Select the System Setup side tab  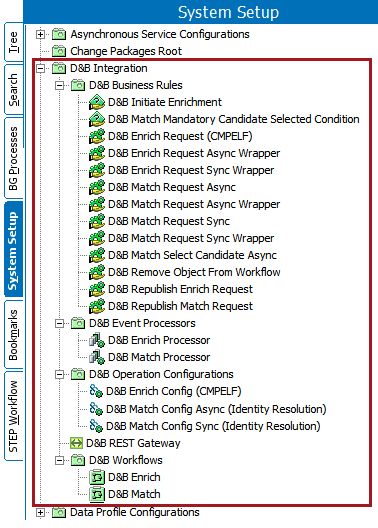pyautogui.click(x=13, y=250)
